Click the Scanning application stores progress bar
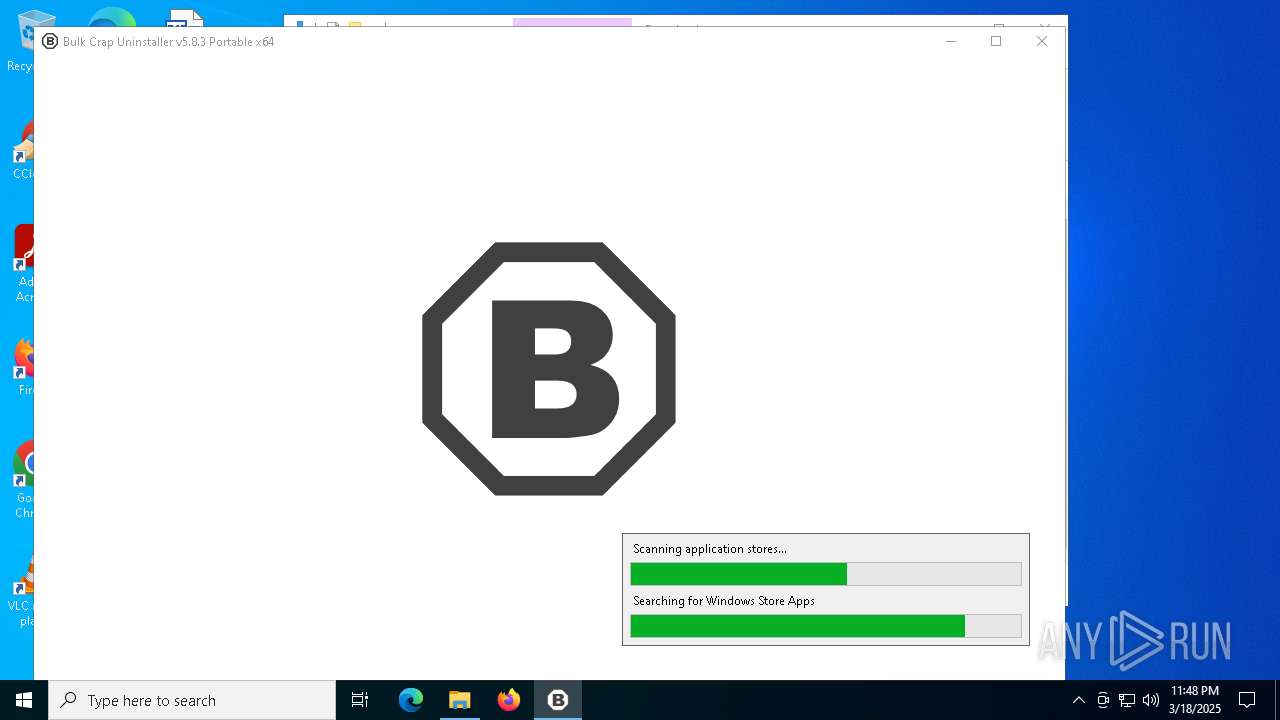The width and height of the screenshot is (1280, 720). click(x=826, y=573)
